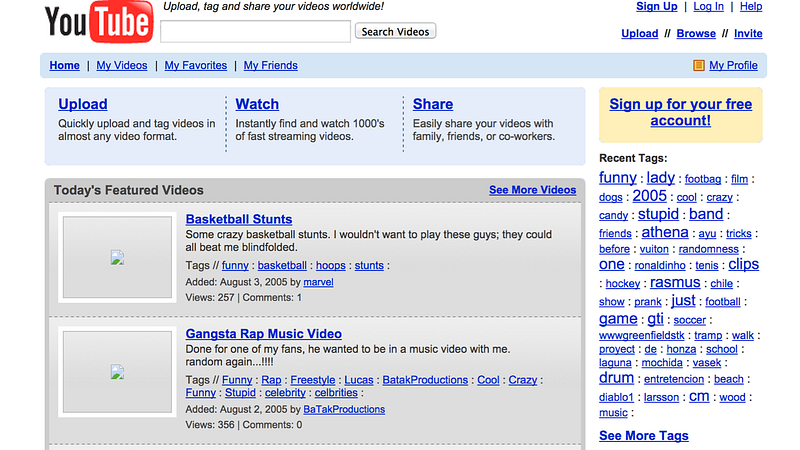
Task: Open the Invite link
Action: point(748,34)
